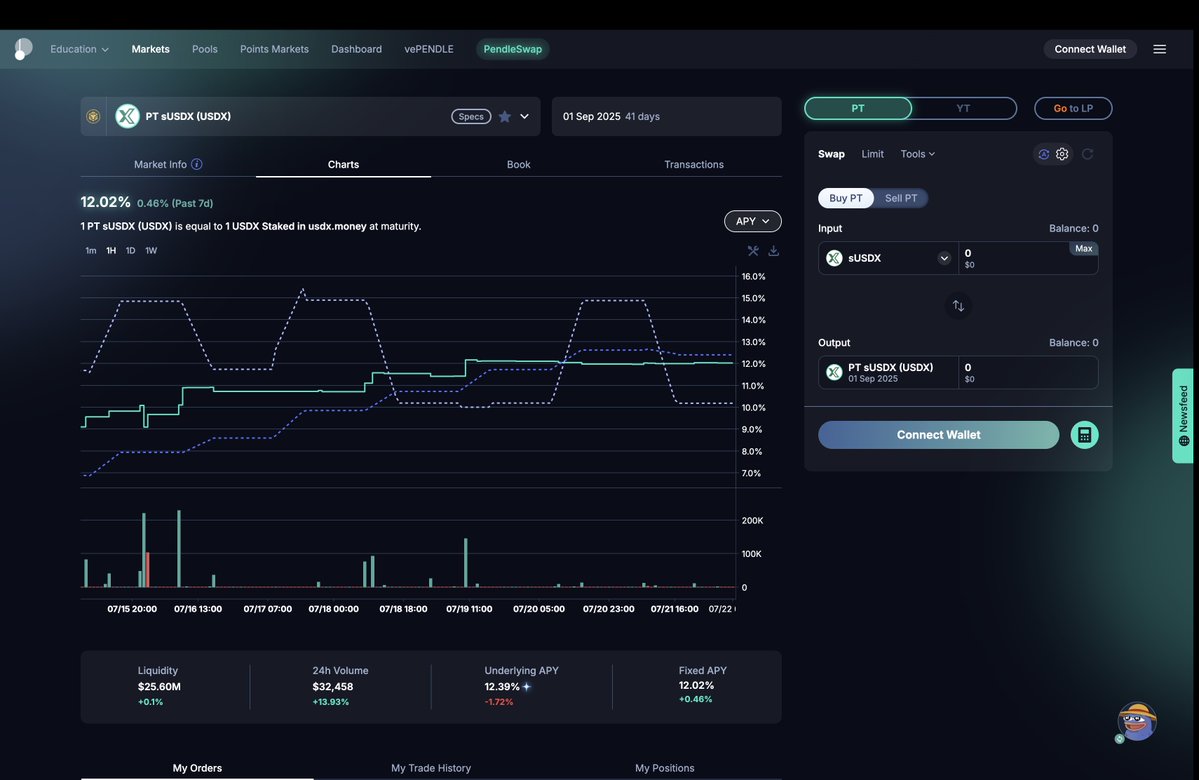
Task: Click the sUSDX input token logo
Action: [x=834, y=258]
